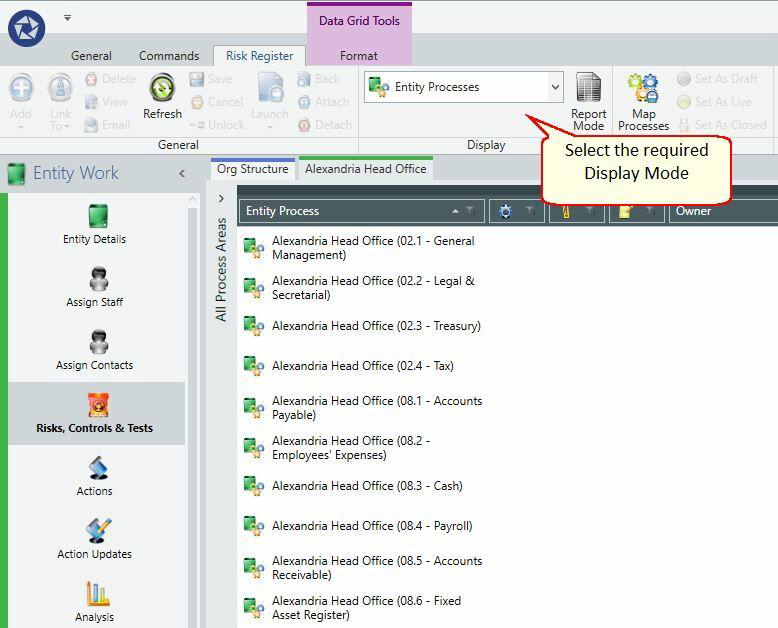Open Entity Details in the sidebar
The image size is (778, 628).
[x=94, y=224]
